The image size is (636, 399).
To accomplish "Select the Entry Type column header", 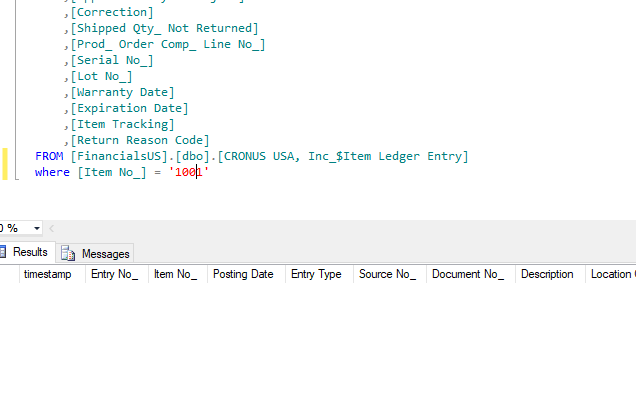I will [319, 274].
